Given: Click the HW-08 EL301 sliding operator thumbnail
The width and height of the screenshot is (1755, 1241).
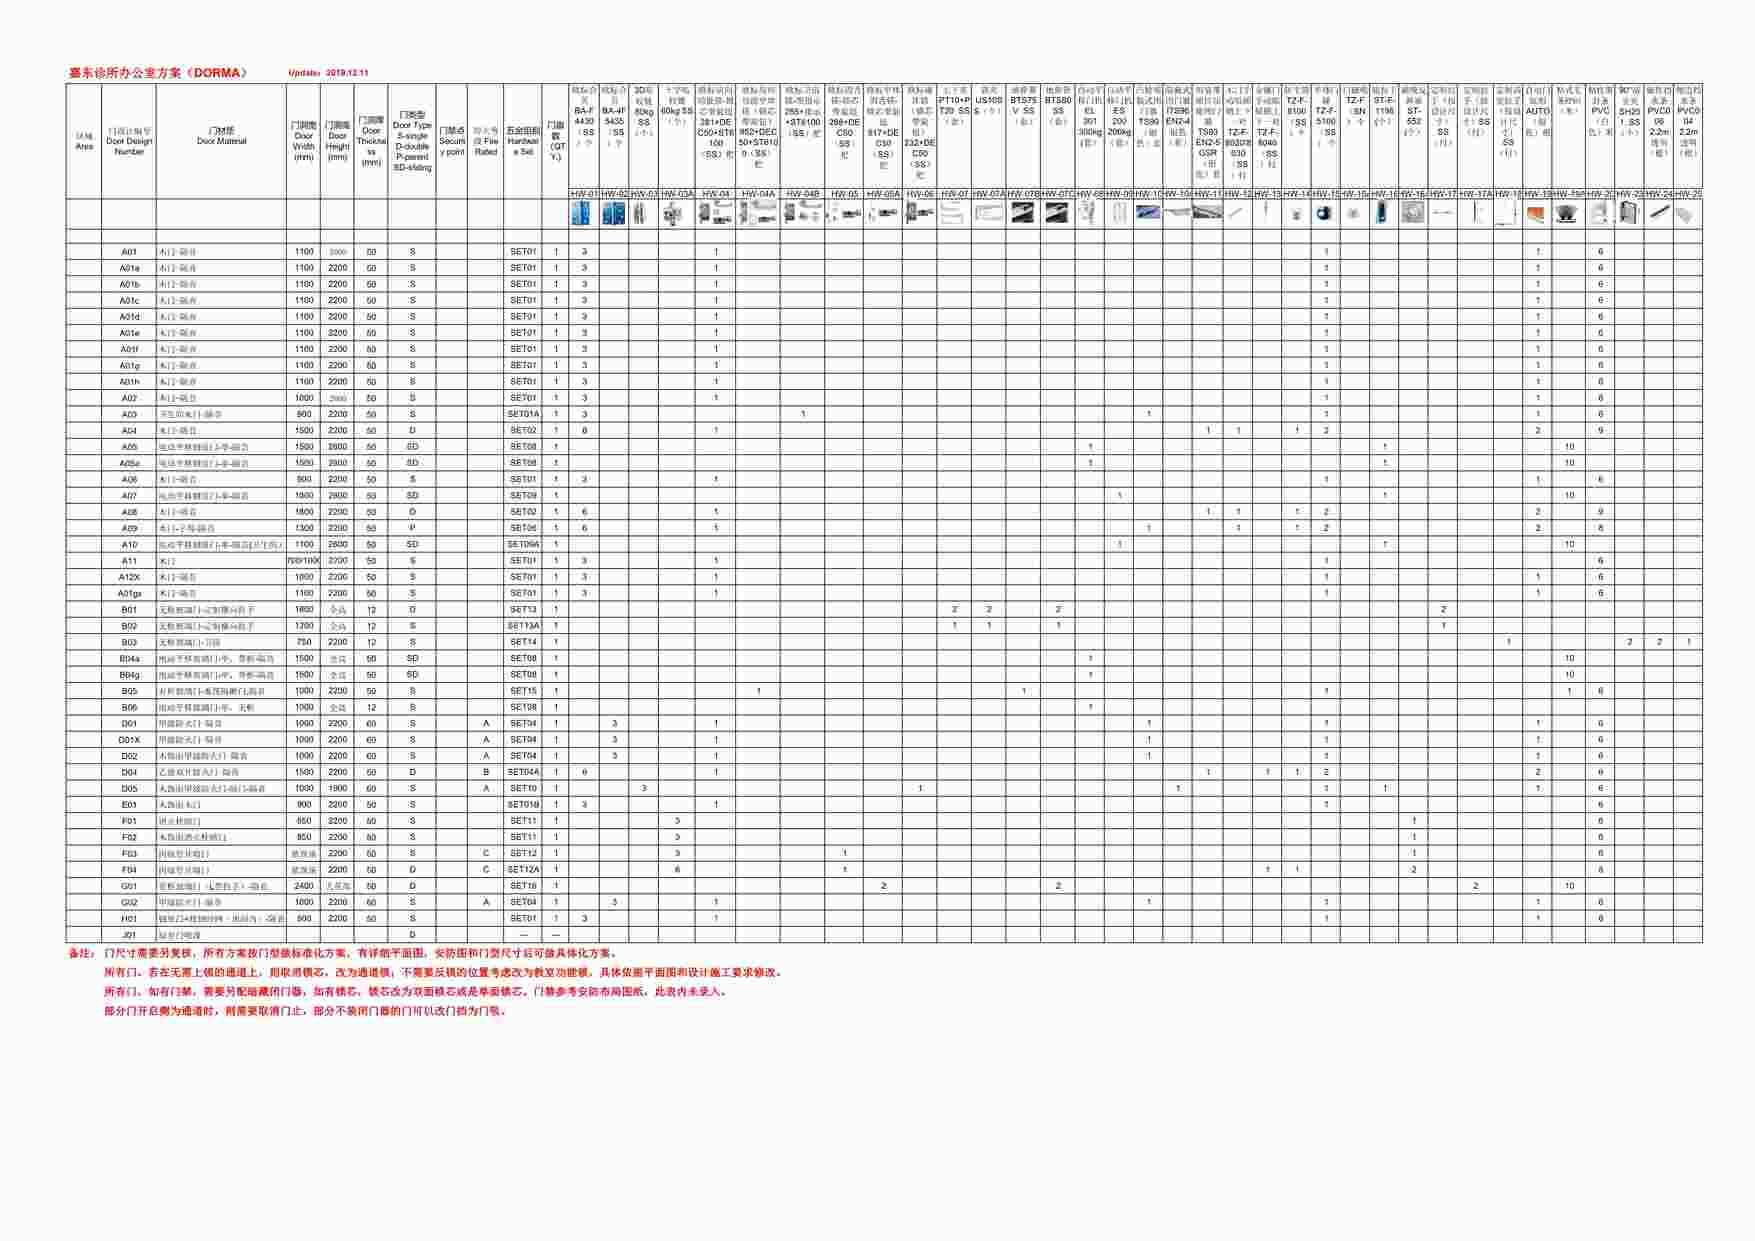Looking at the screenshot, I should 1089,213.
